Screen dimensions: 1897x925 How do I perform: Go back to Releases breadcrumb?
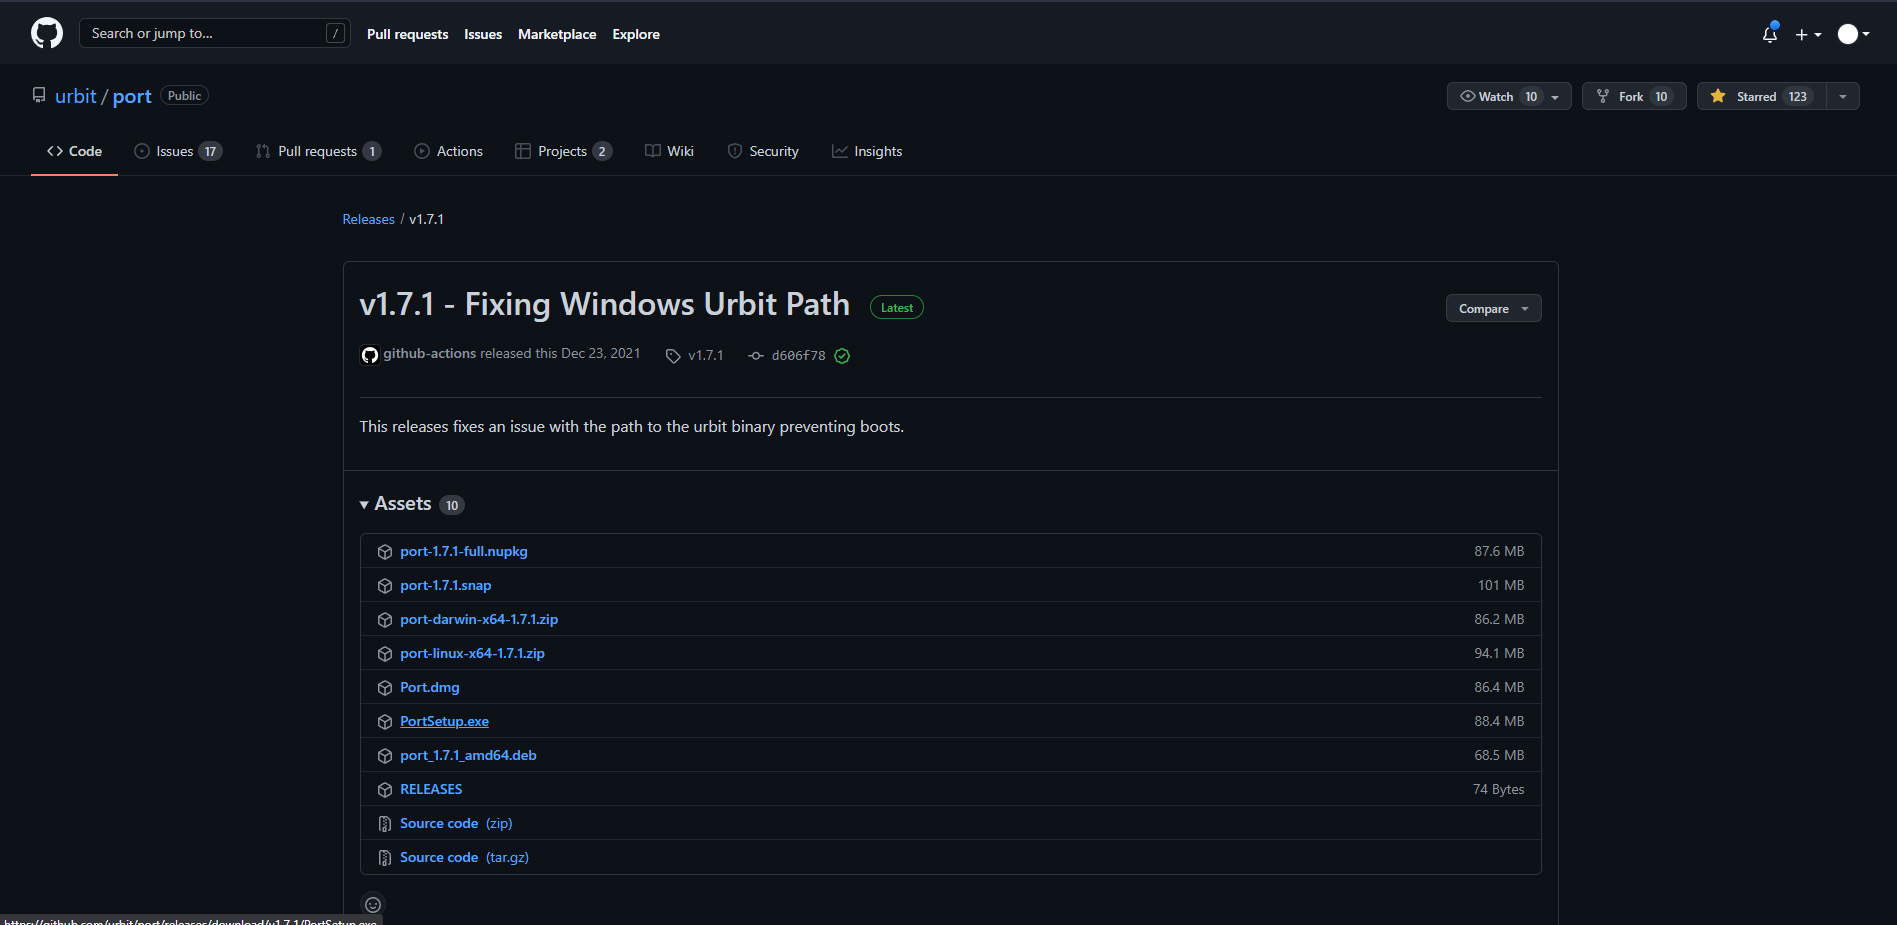click(368, 219)
